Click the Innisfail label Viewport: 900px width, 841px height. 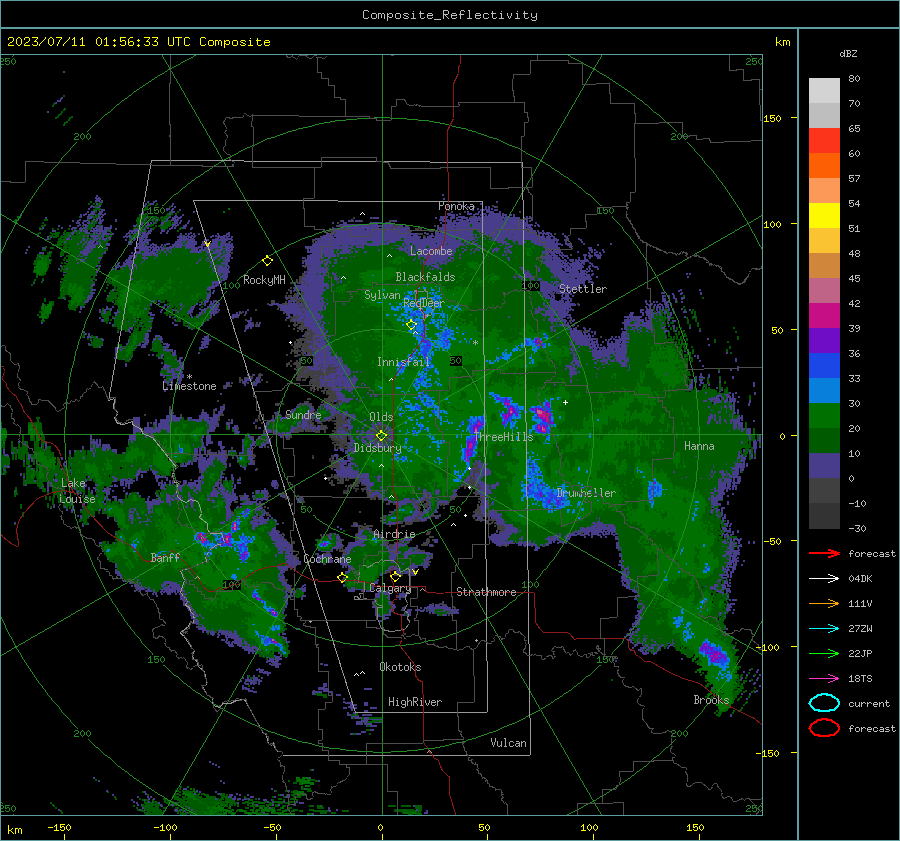point(403,362)
